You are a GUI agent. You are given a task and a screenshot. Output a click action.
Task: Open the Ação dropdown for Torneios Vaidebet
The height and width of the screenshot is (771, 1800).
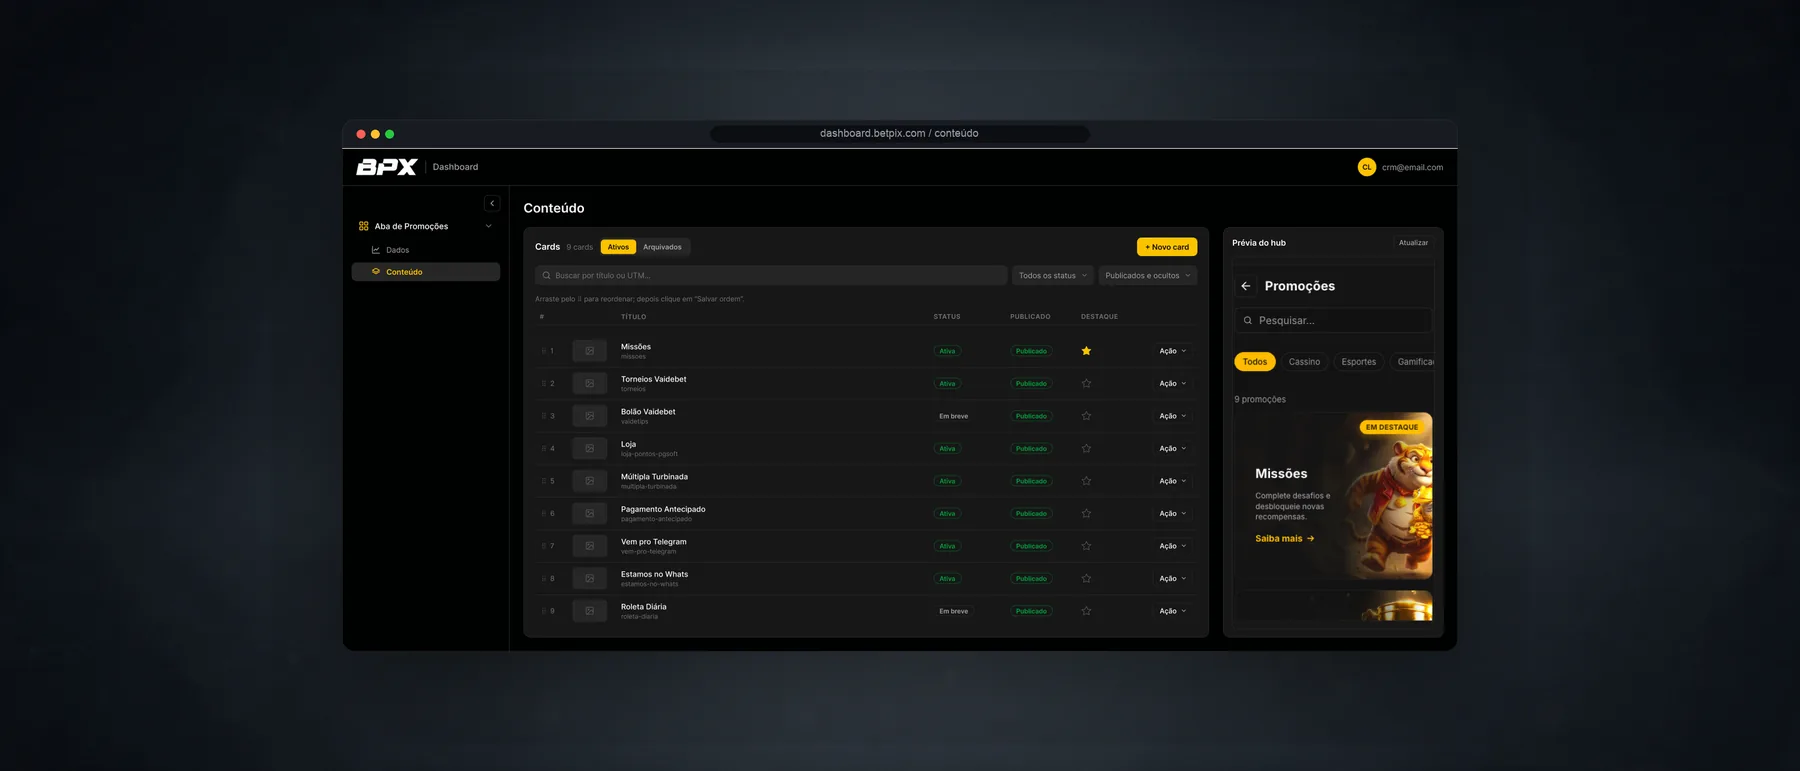(x=1173, y=384)
